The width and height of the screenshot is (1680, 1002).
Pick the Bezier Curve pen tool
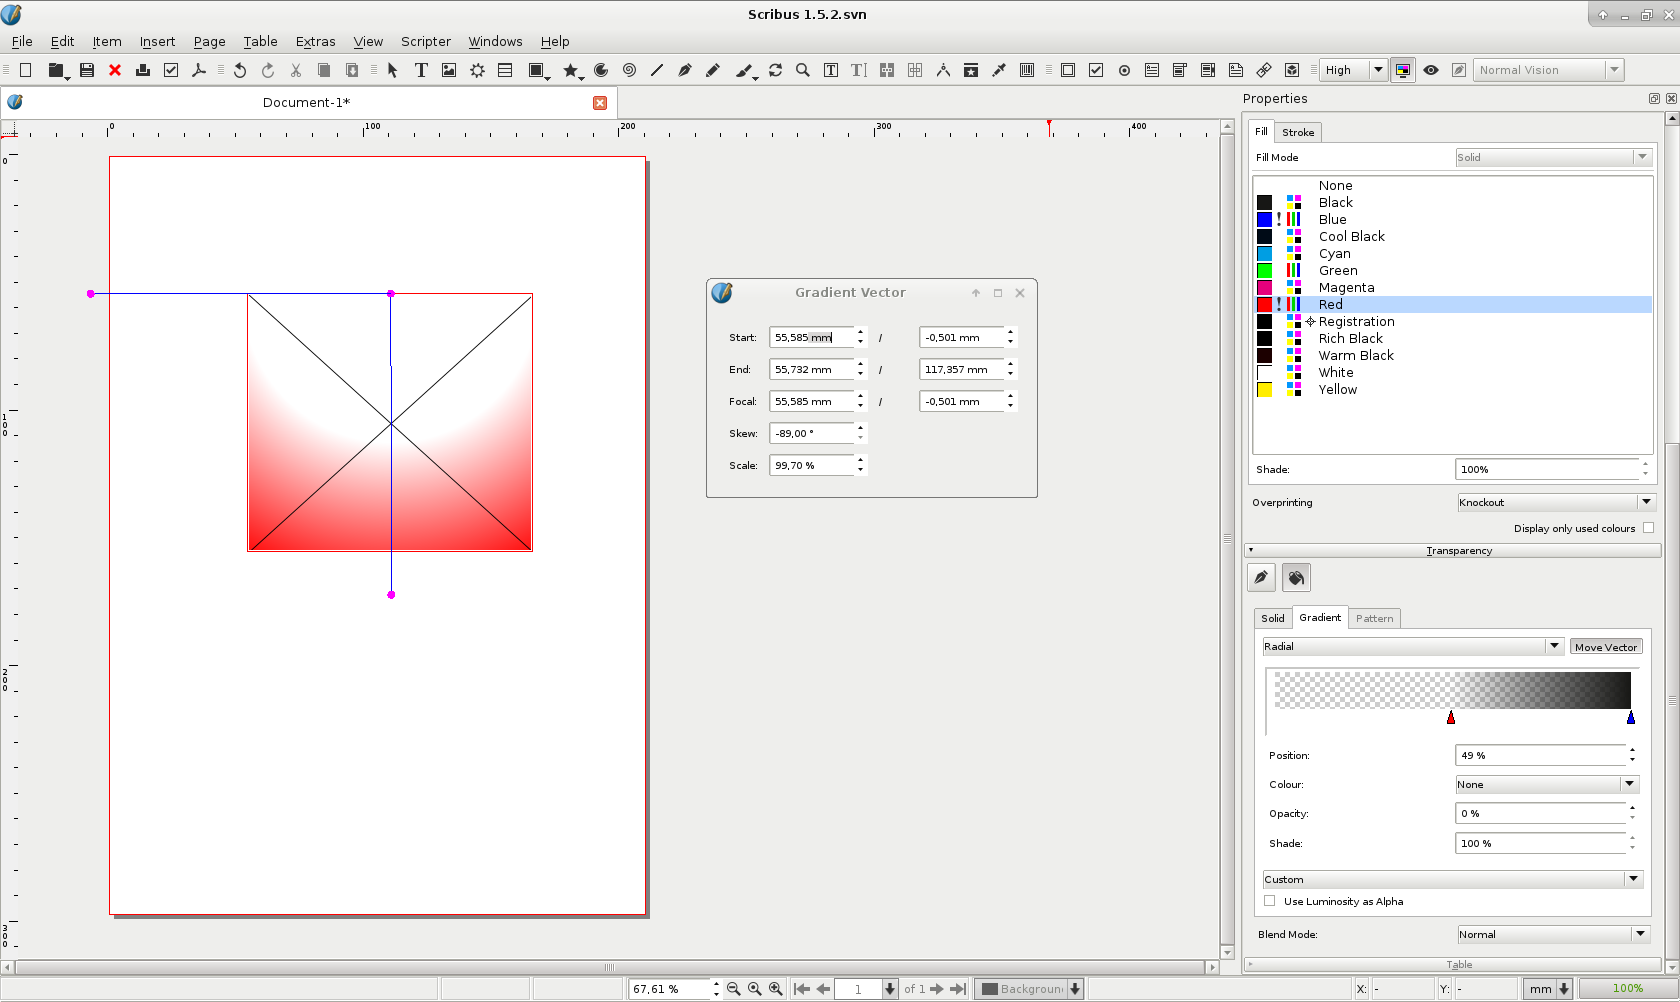pos(685,70)
